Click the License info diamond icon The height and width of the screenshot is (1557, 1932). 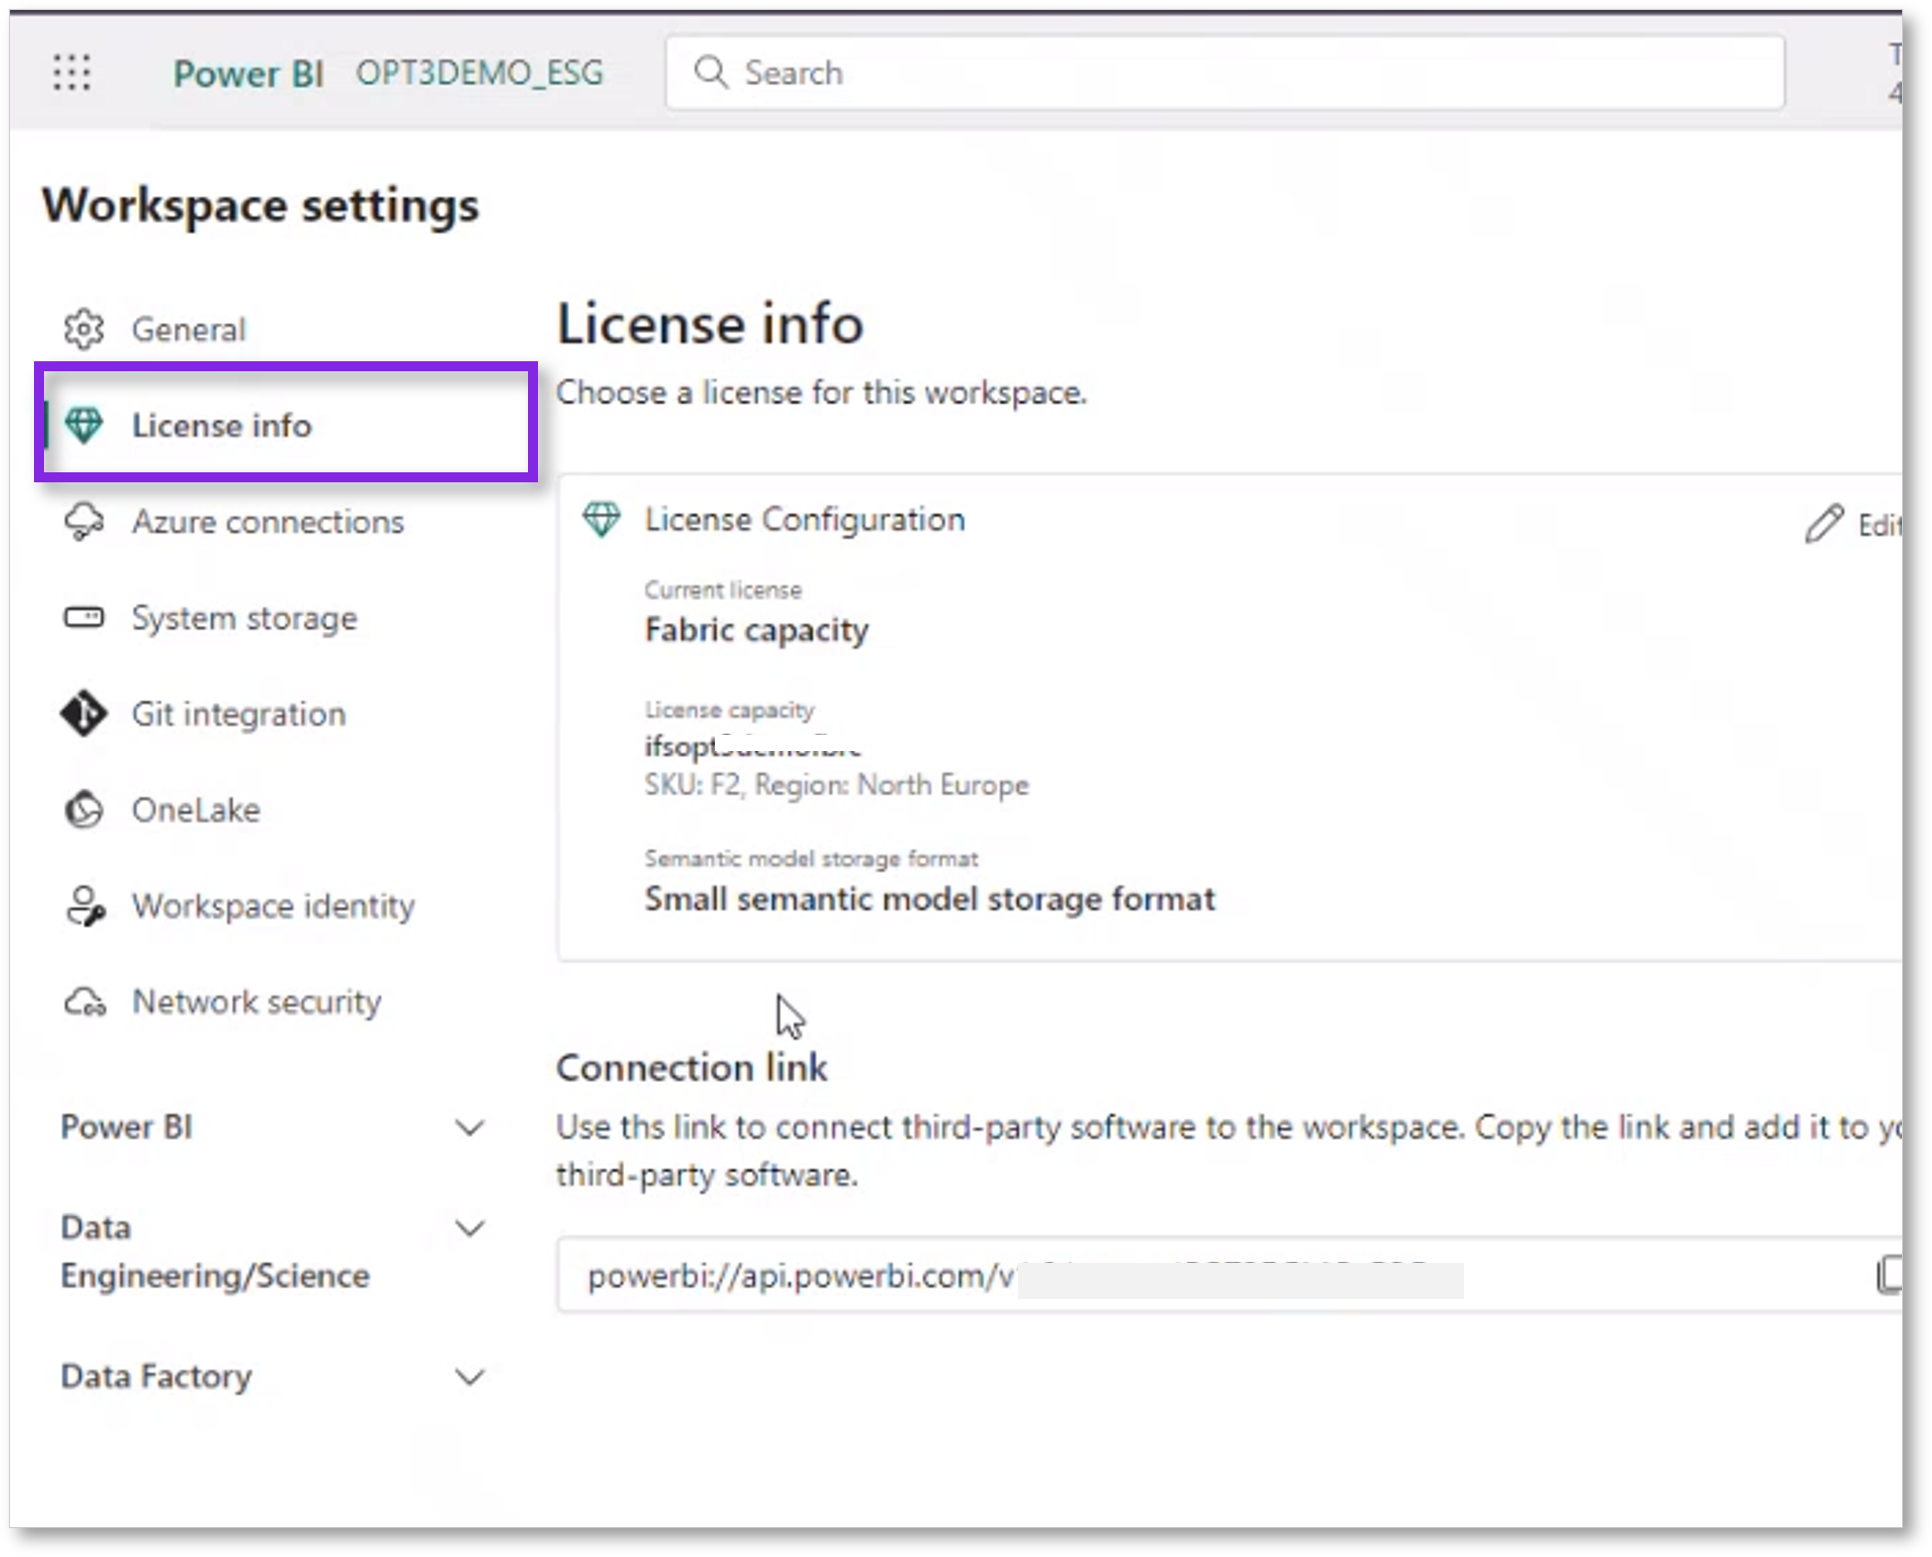[84, 425]
